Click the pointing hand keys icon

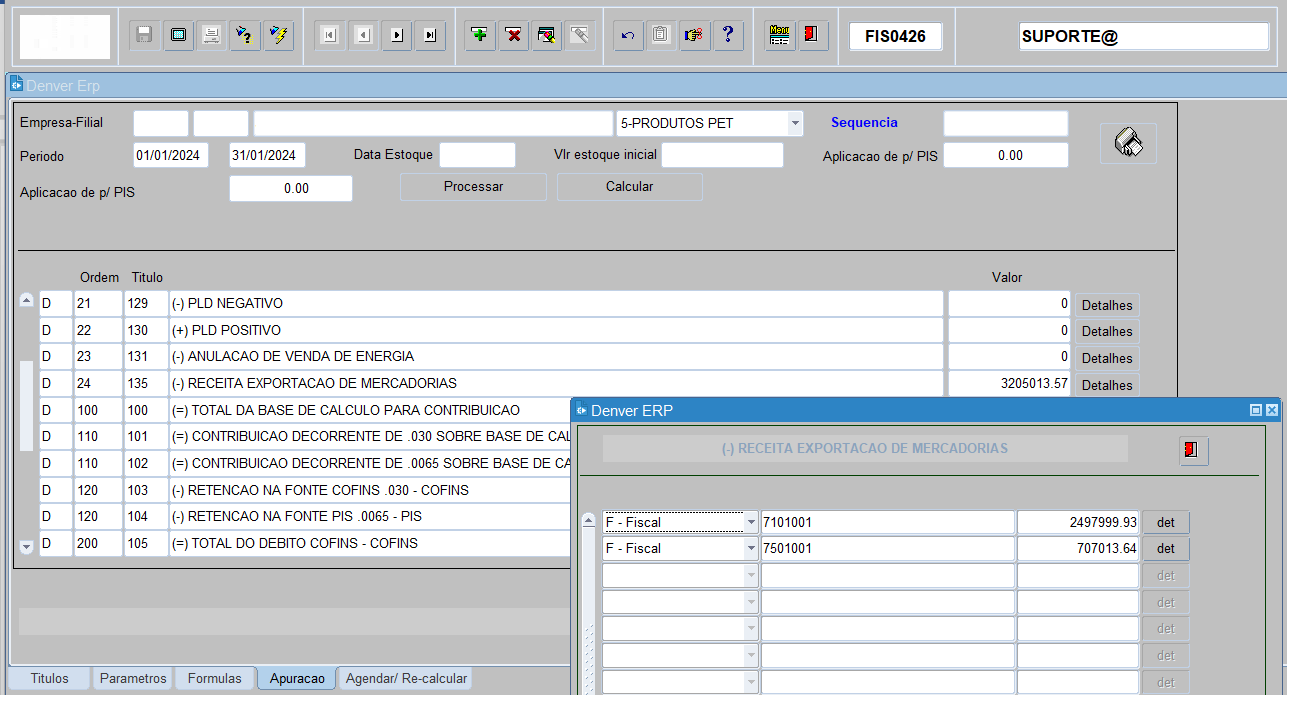coord(693,35)
